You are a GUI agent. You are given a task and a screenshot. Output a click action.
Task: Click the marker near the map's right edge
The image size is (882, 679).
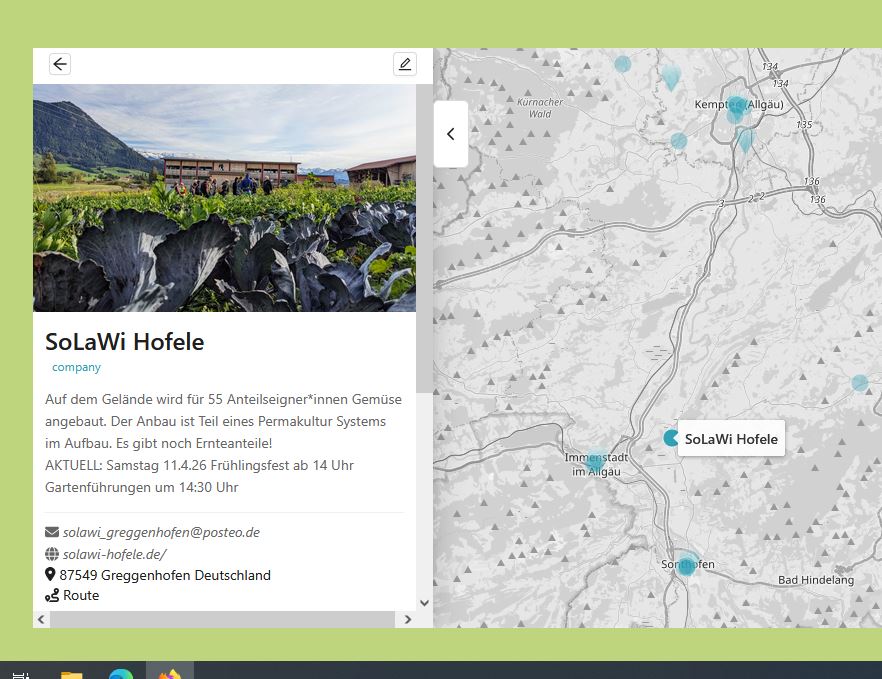pos(860,382)
